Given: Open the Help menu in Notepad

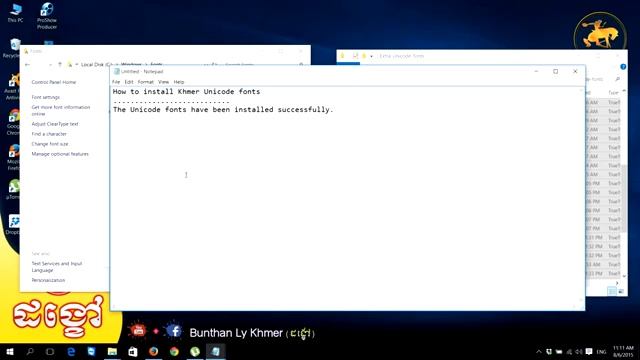Looking at the screenshot, I should click(179, 82).
